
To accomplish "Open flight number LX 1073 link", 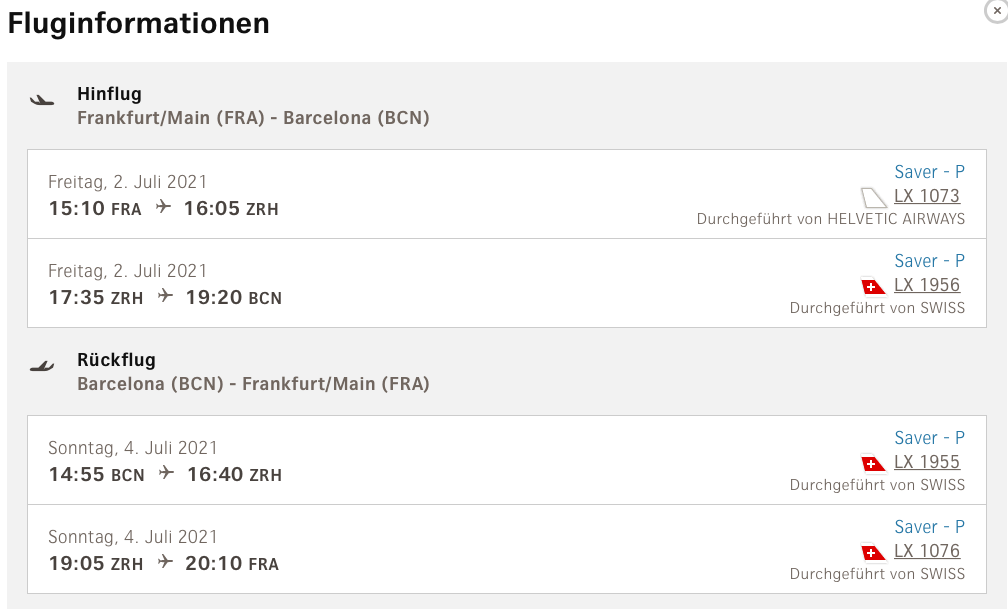I will [927, 196].
